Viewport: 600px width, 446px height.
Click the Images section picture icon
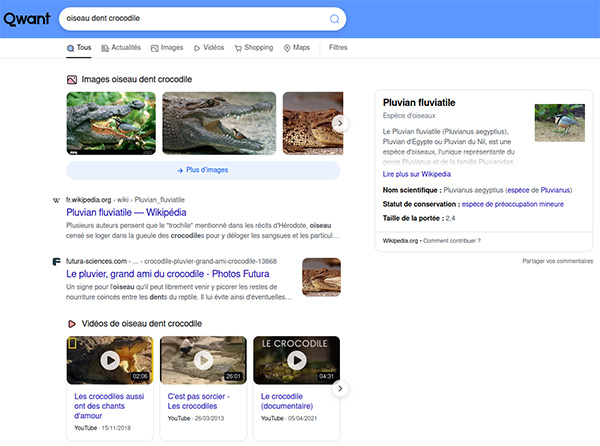[x=72, y=80]
